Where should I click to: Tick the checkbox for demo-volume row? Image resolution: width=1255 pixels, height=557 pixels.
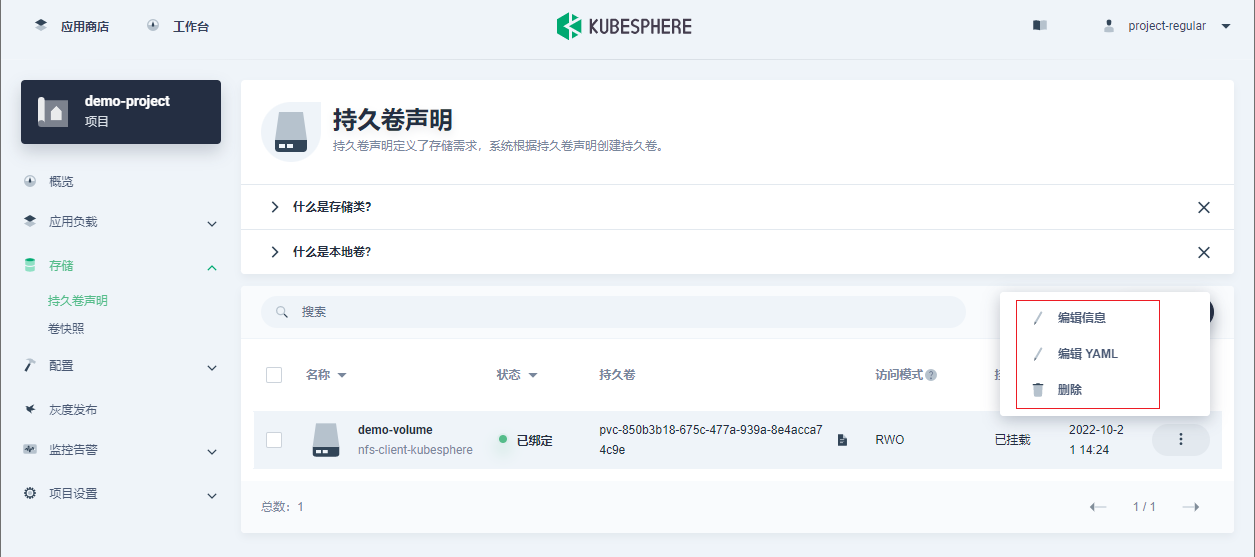click(274, 440)
